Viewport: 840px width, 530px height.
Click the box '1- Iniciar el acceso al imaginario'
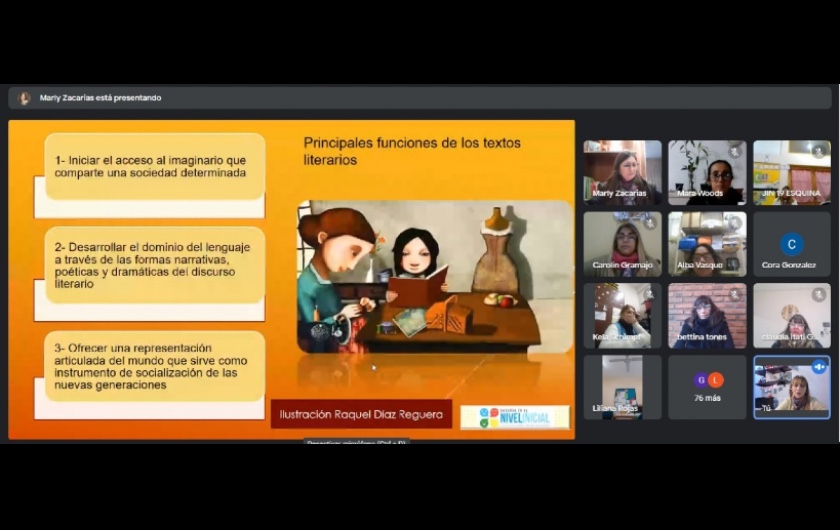click(x=155, y=167)
